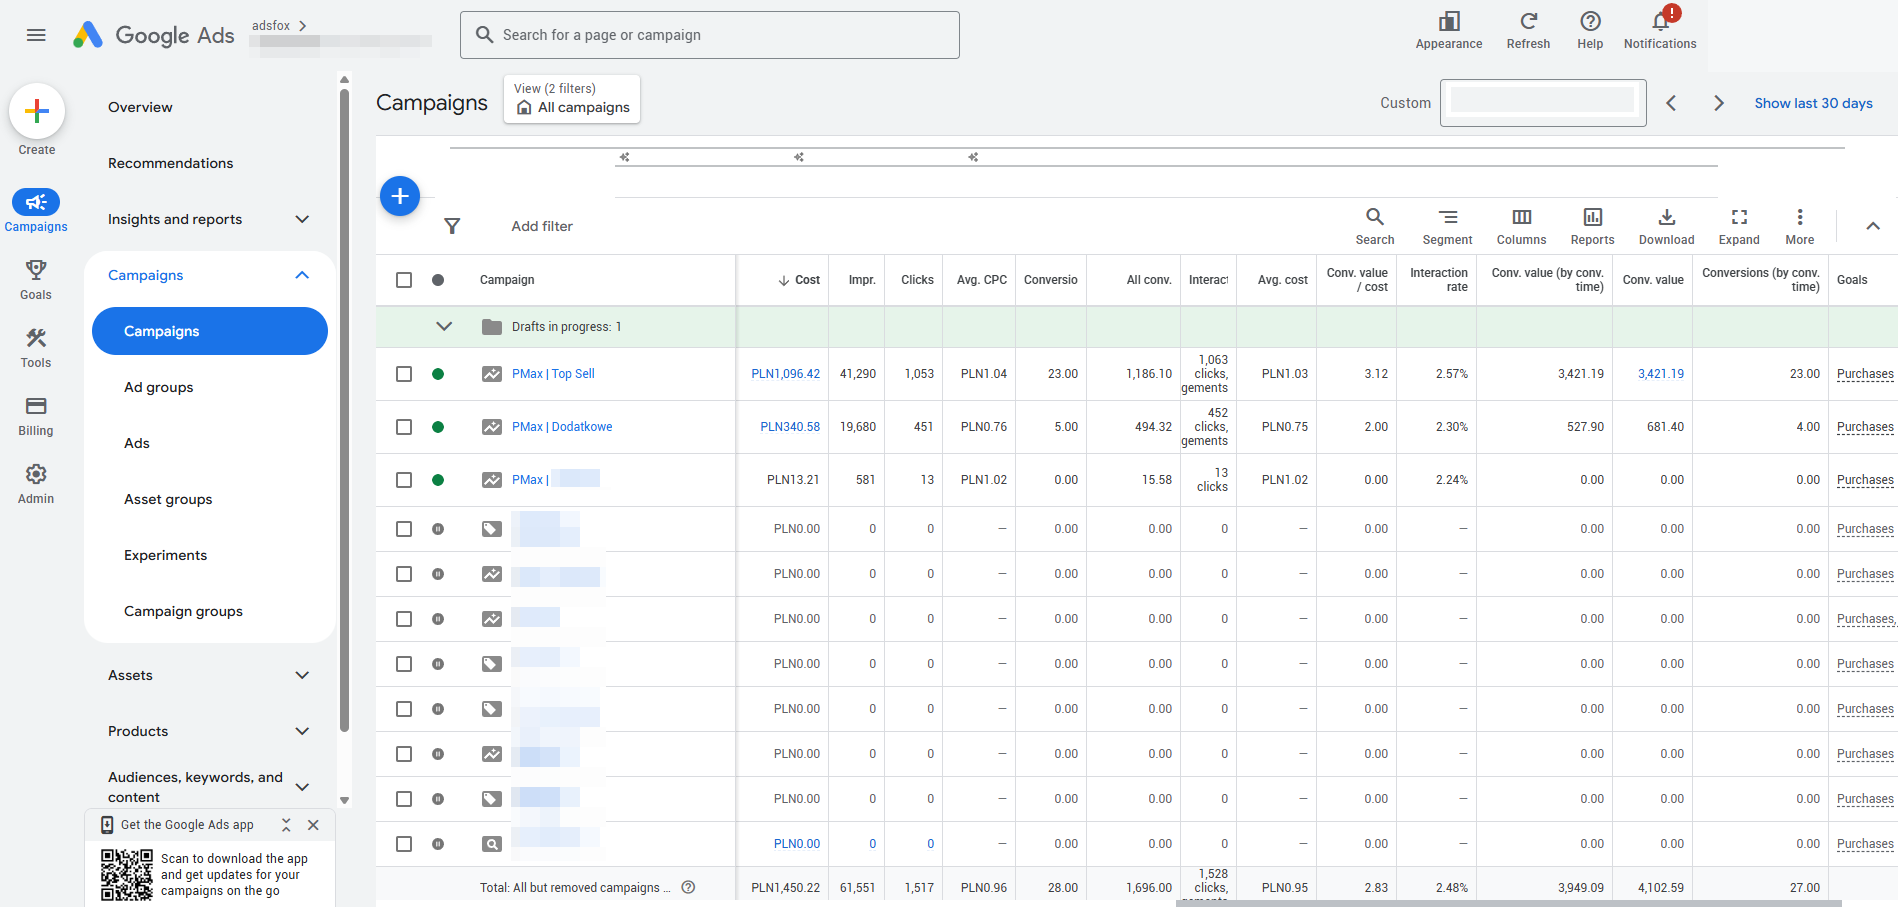
Task: Open the adsfox account switcher
Action: point(280,26)
